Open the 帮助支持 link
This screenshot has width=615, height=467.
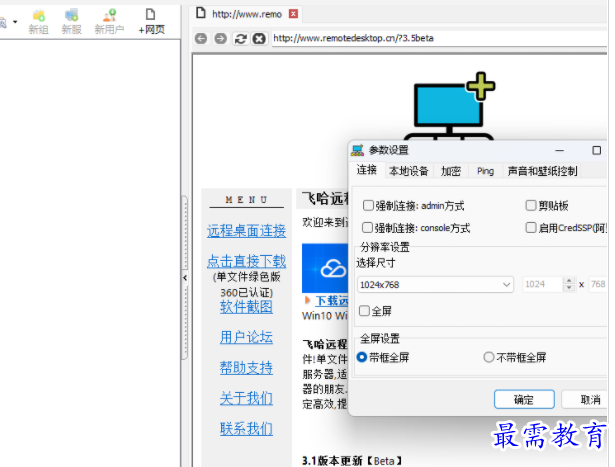246,367
